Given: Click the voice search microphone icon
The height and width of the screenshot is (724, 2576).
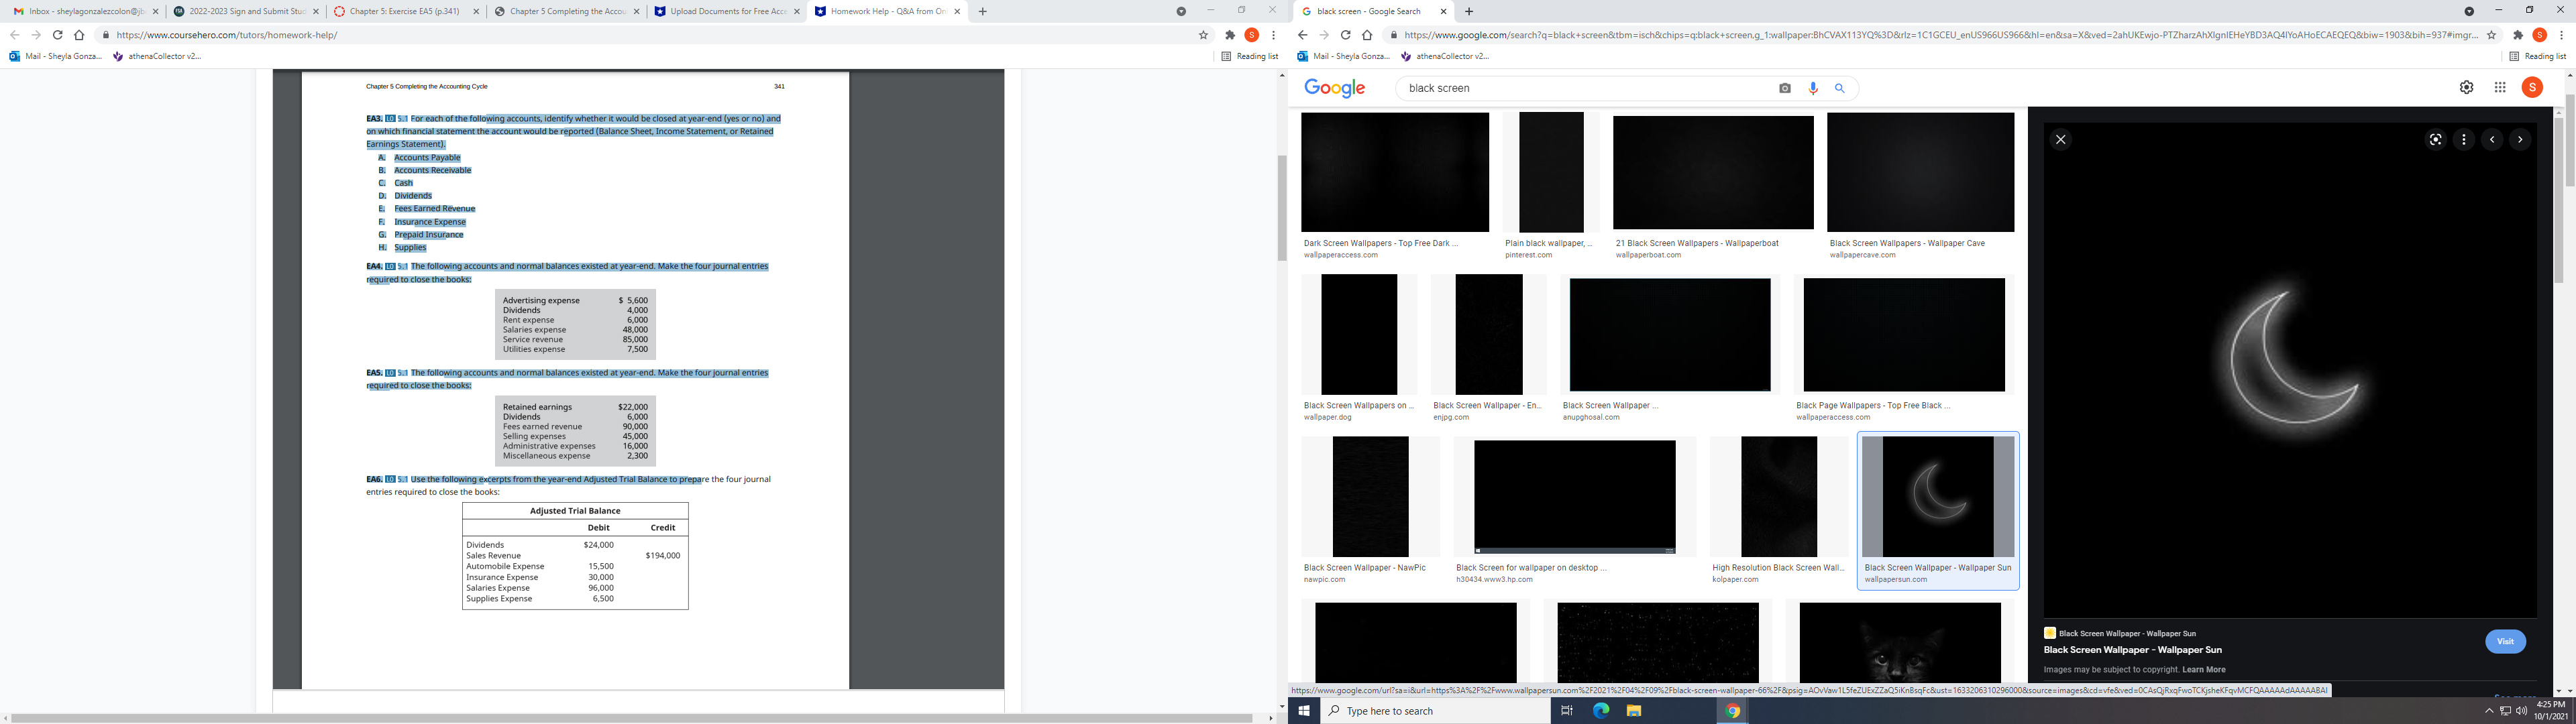Looking at the screenshot, I should point(1813,88).
